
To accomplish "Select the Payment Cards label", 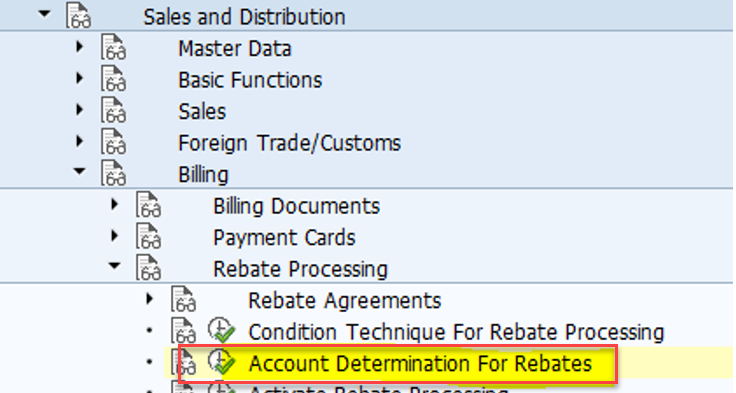I will coord(284,238).
